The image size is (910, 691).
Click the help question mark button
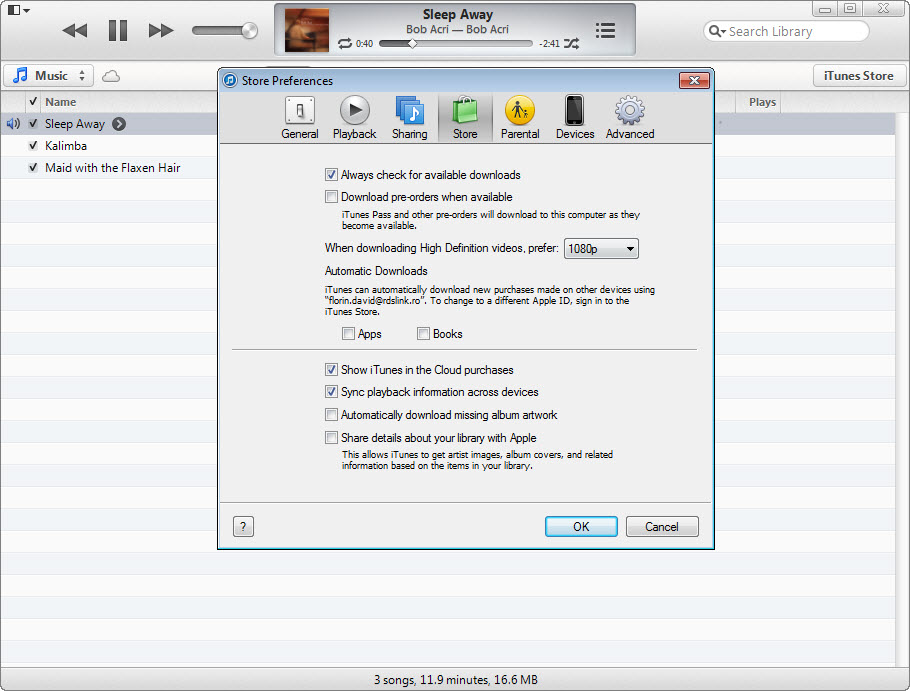243,527
